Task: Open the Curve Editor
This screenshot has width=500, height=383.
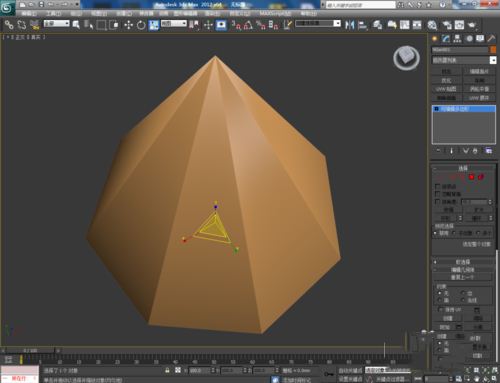Action: pos(405,25)
